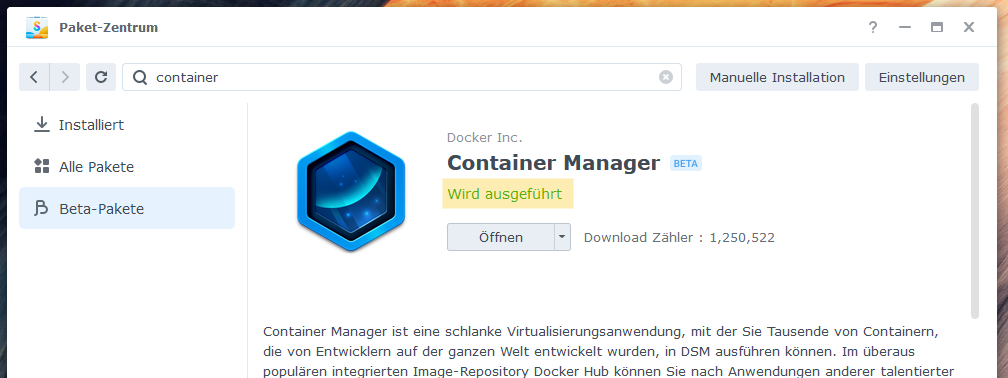Click the 'Docker Inc.' developer label
Screen dimensions: 1008x378
485,138
